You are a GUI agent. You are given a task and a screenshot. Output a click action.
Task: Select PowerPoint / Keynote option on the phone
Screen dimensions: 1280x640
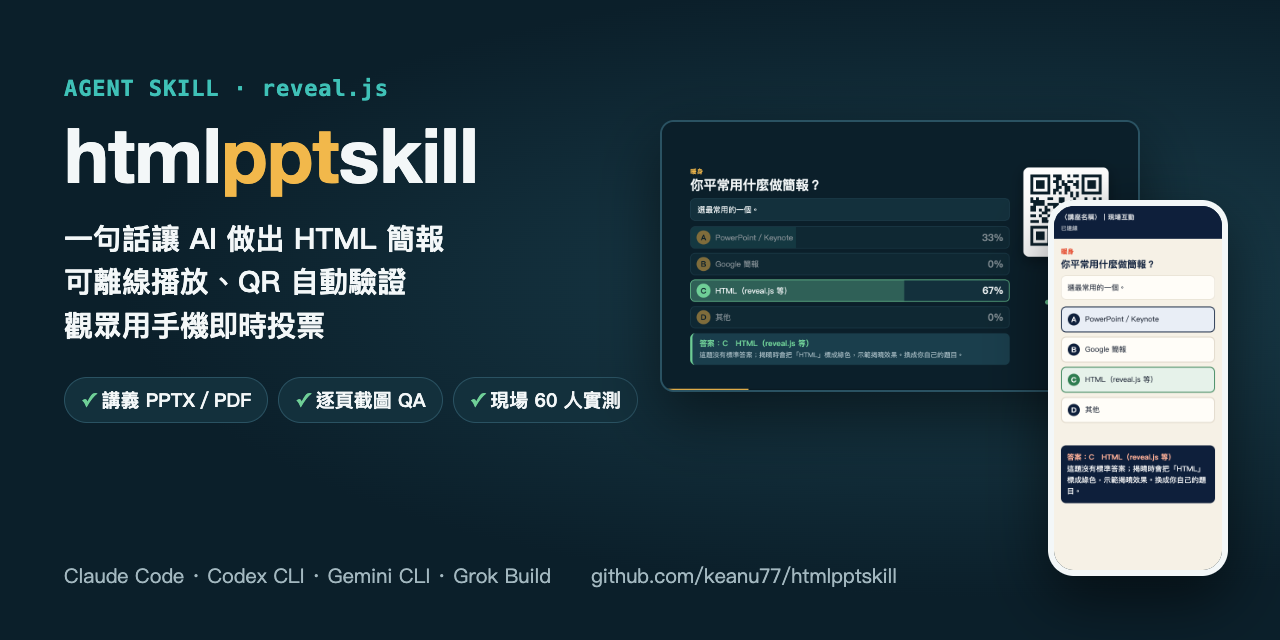(1138, 319)
